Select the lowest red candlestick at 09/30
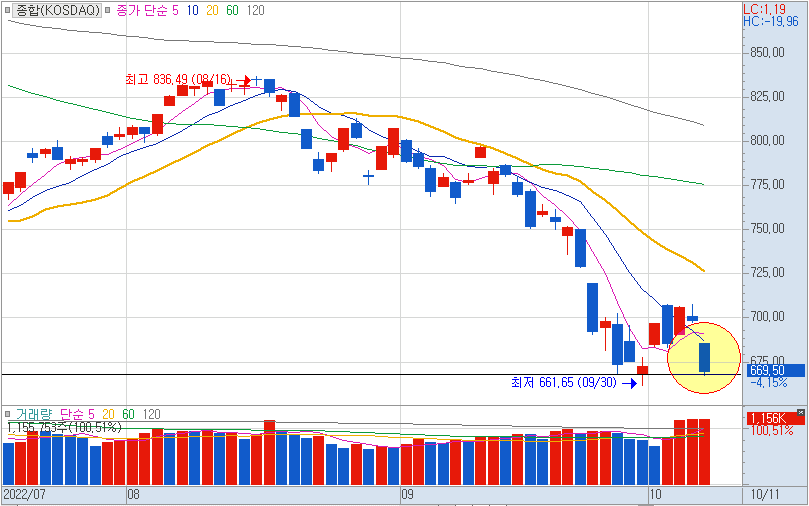809x506 pixels. [642, 370]
